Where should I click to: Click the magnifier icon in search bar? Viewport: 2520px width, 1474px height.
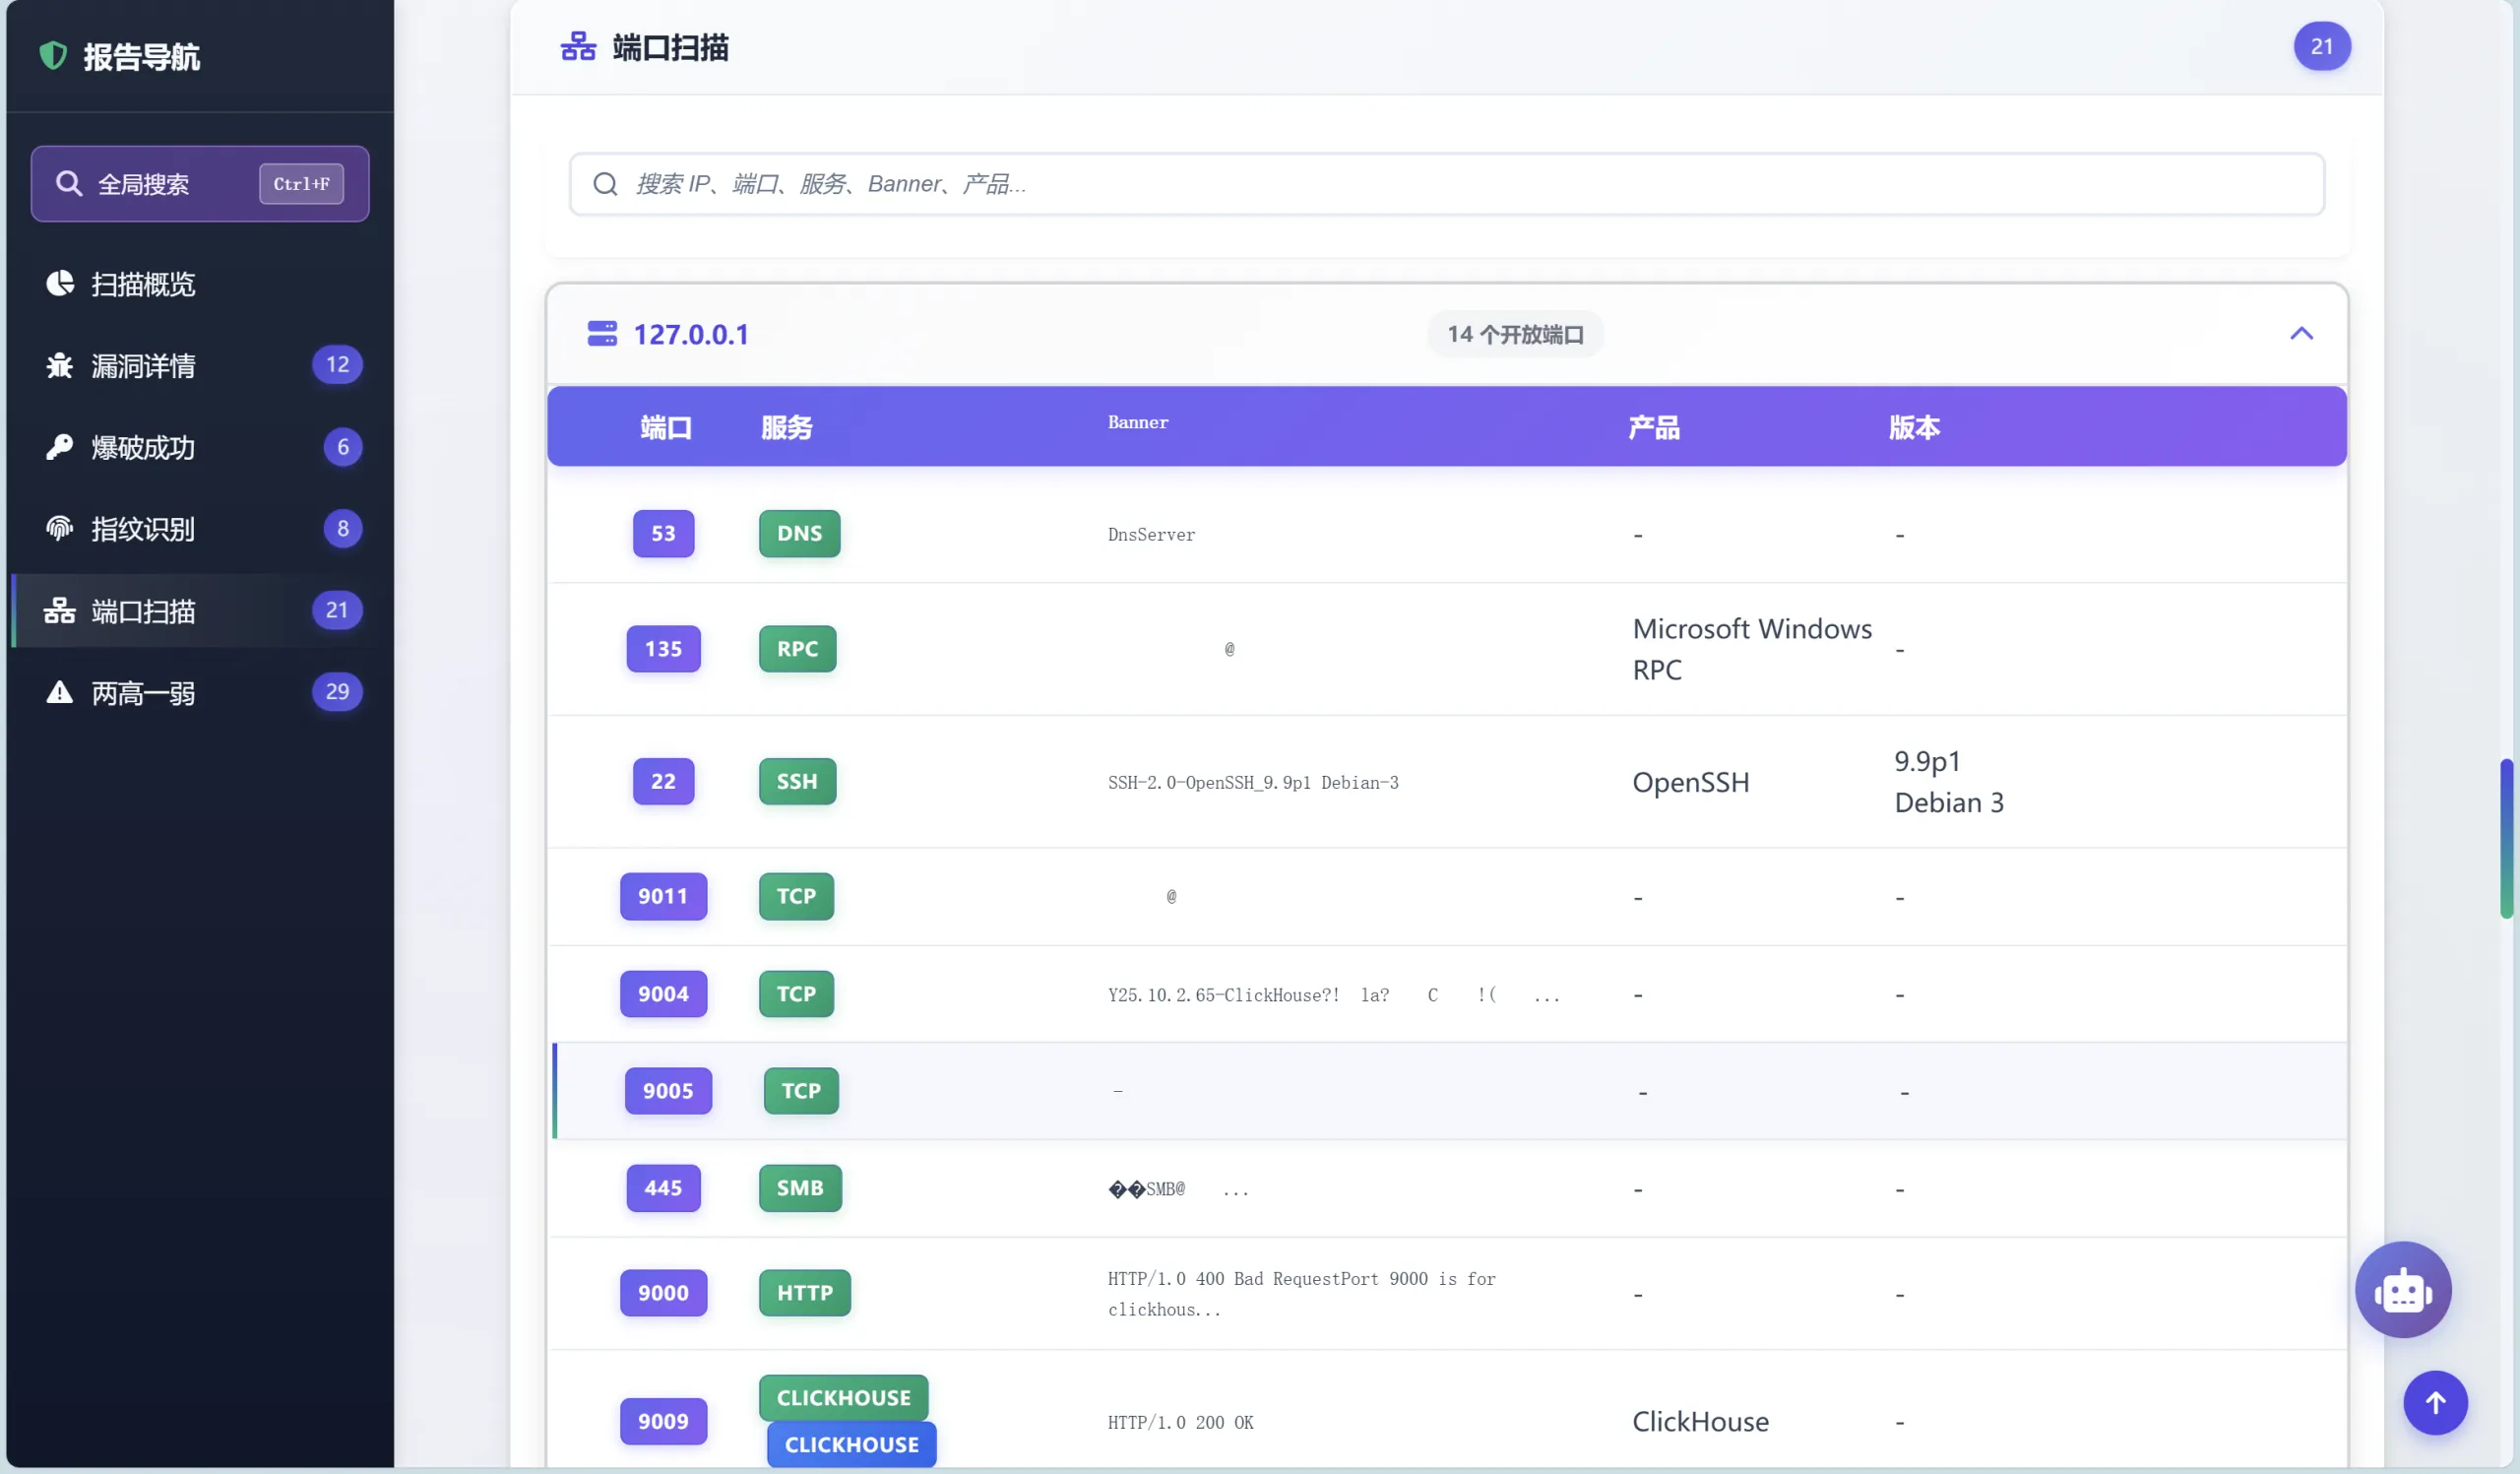click(605, 184)
